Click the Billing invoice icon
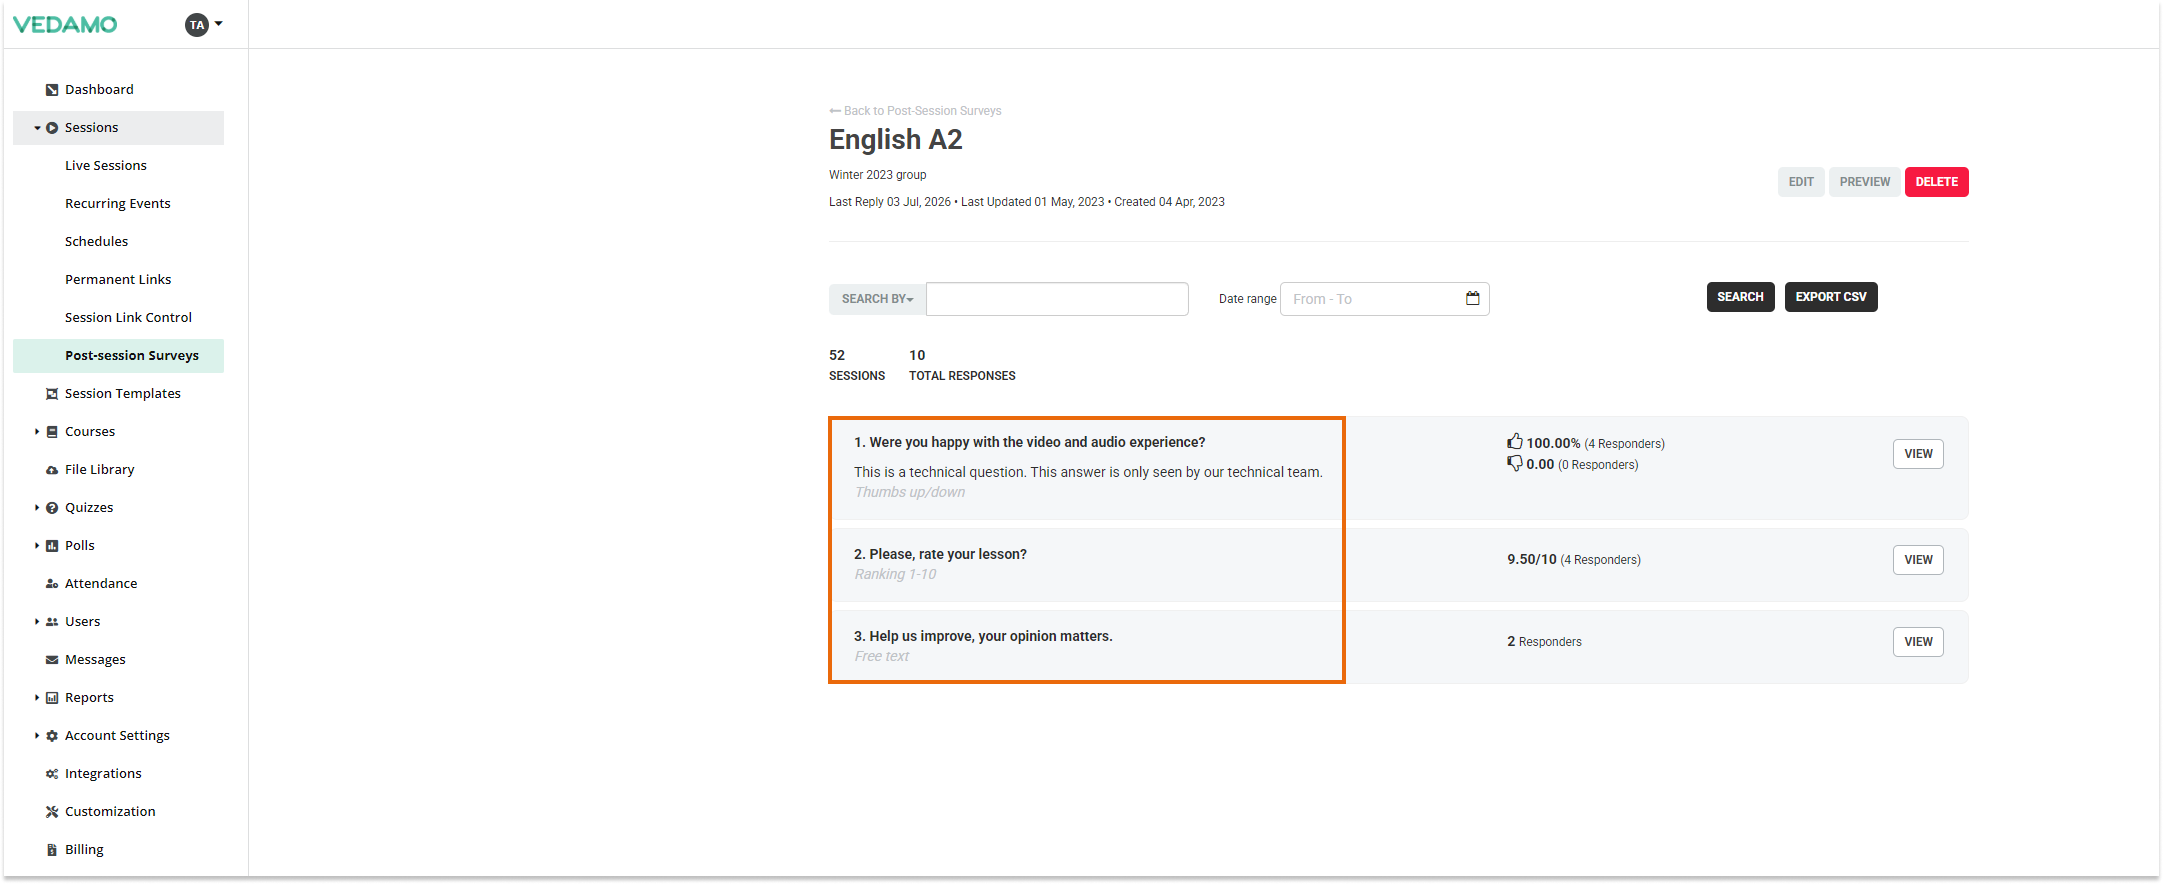2163x884 pixels. [x=52, y=850]
